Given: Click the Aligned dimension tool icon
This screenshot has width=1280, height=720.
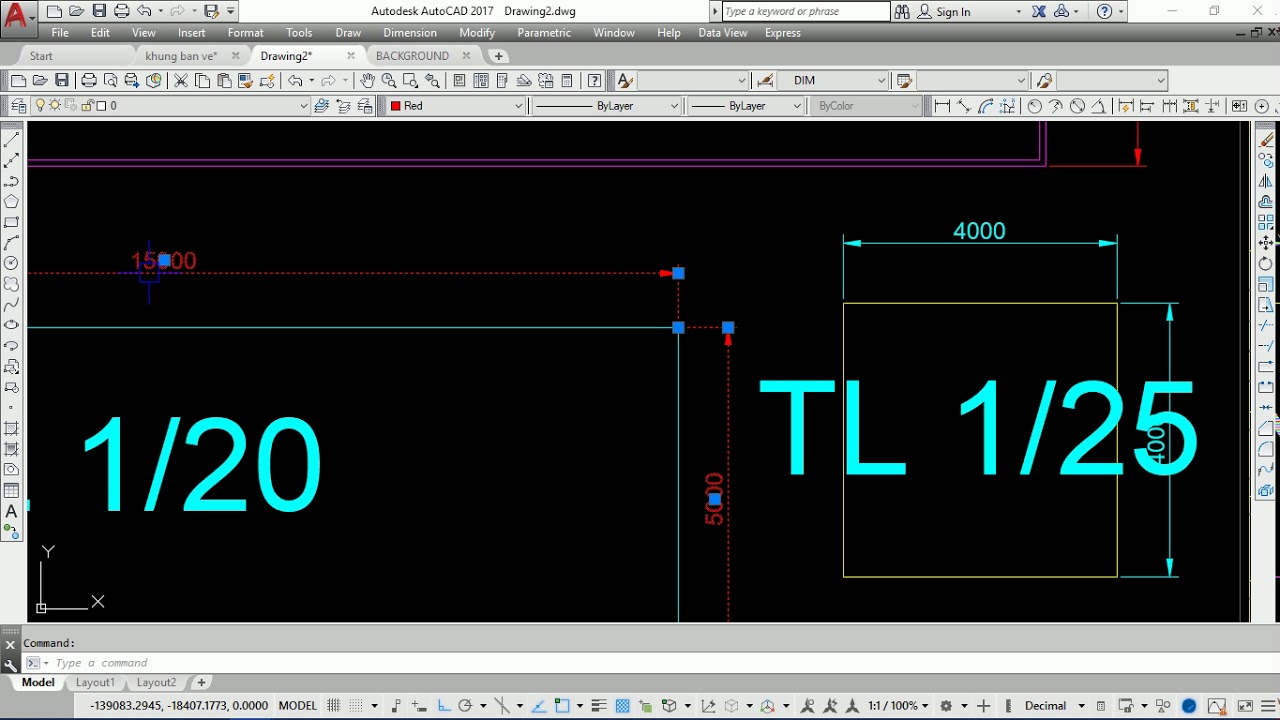Looking at the screenshot, I should coord(964,105).
